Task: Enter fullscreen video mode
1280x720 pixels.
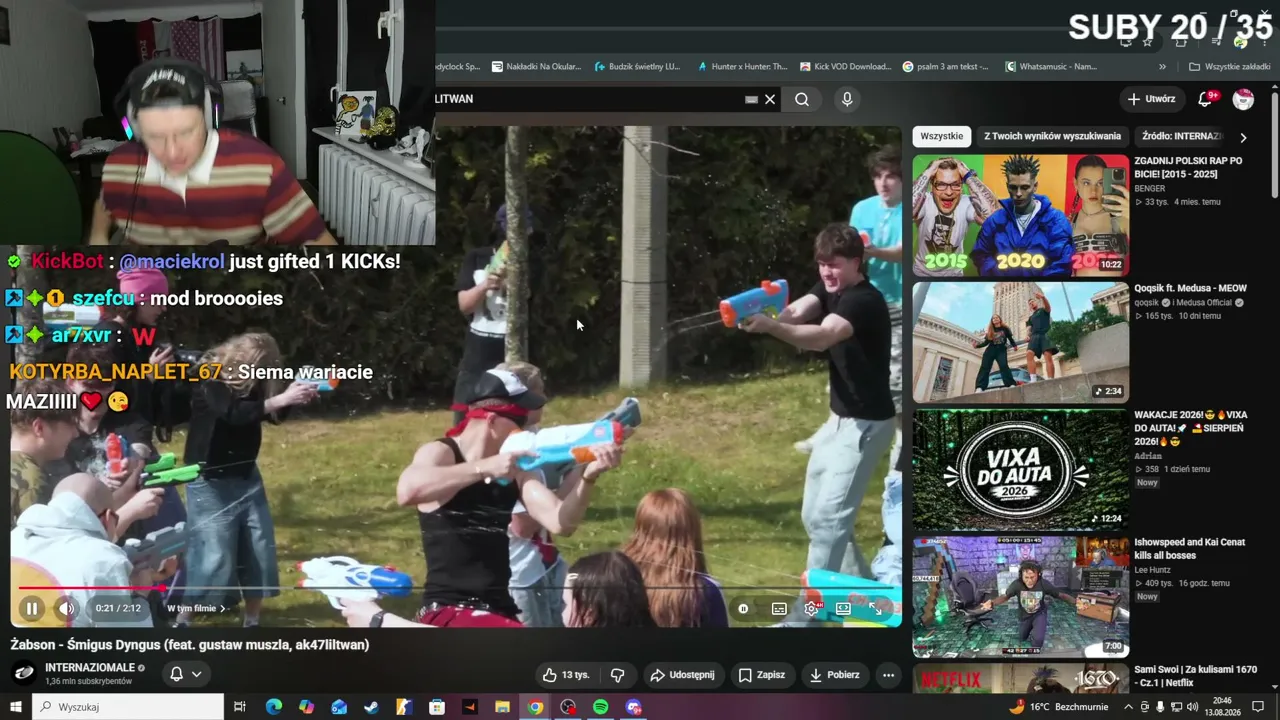Action: 875,608
